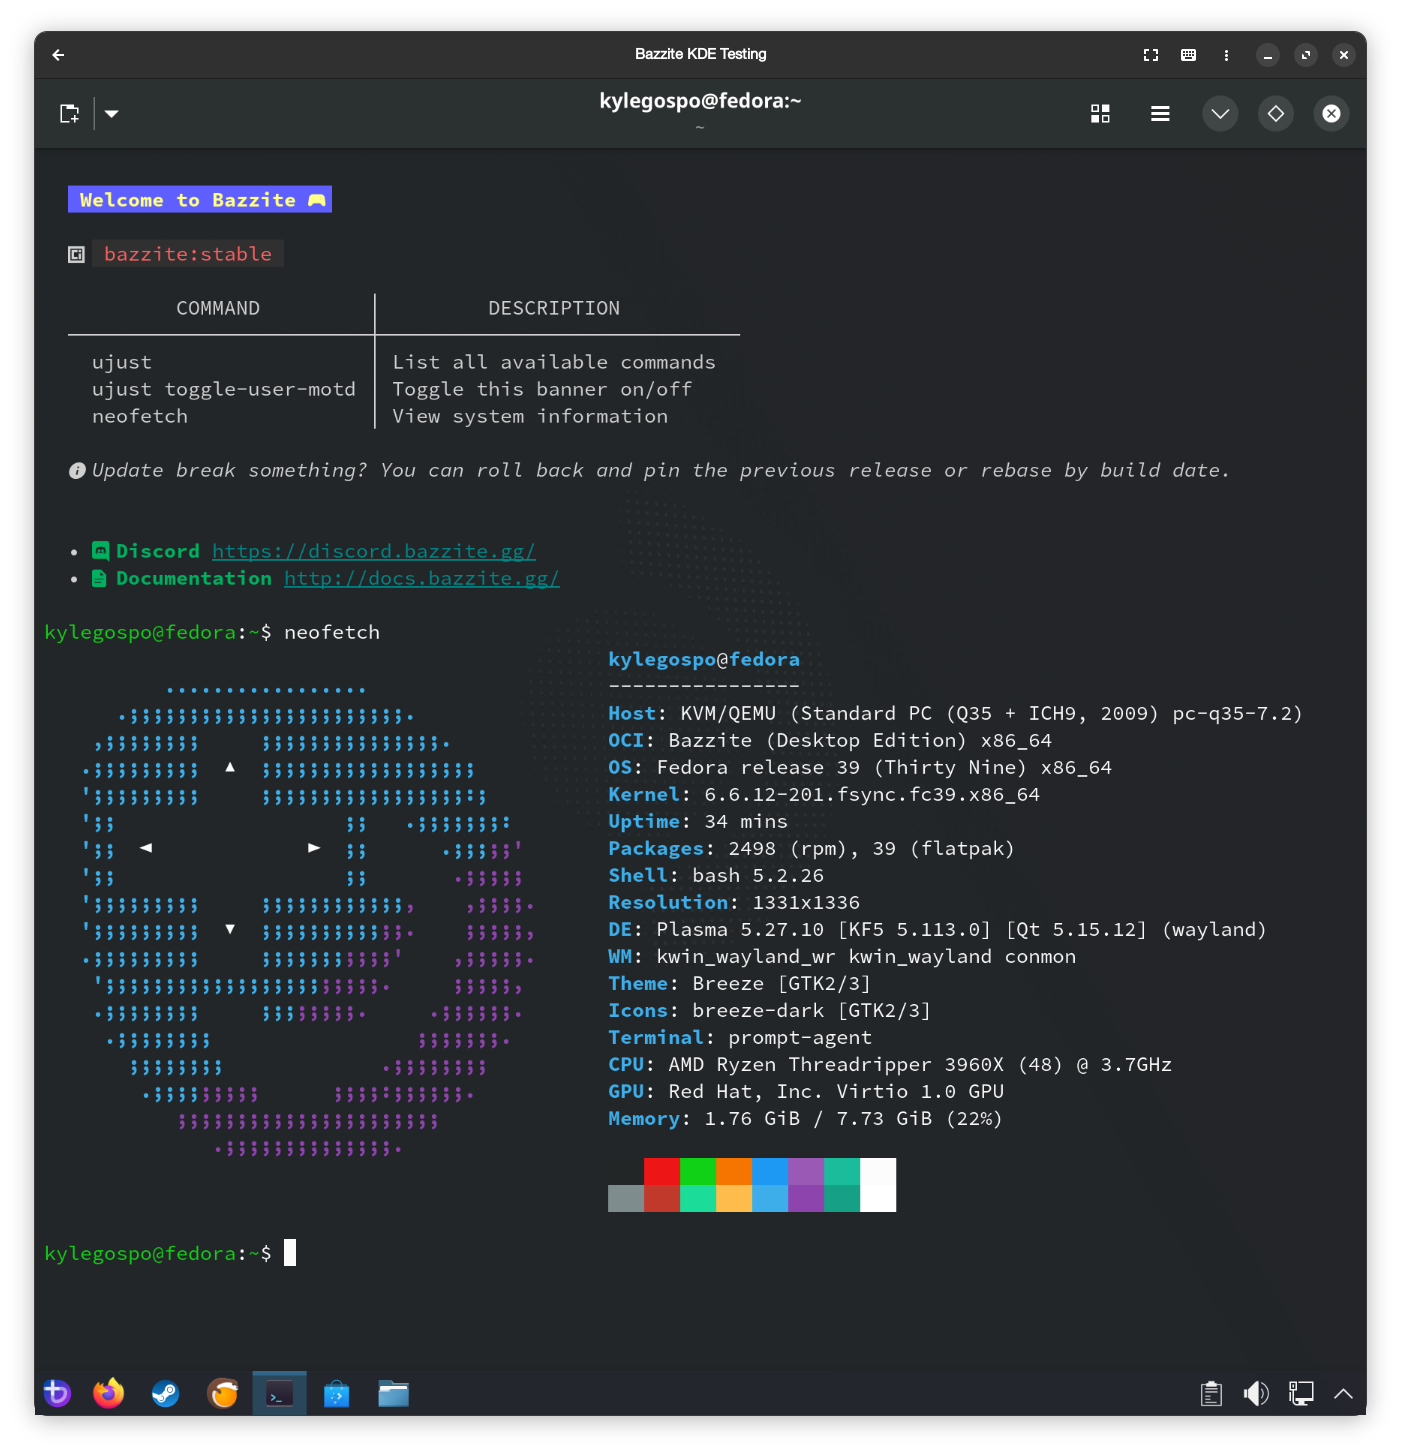The image size is (1401, 1453).
Task: Open the file manager from the taskbar
Action: pyautogui.click(x=394, y=1393)
